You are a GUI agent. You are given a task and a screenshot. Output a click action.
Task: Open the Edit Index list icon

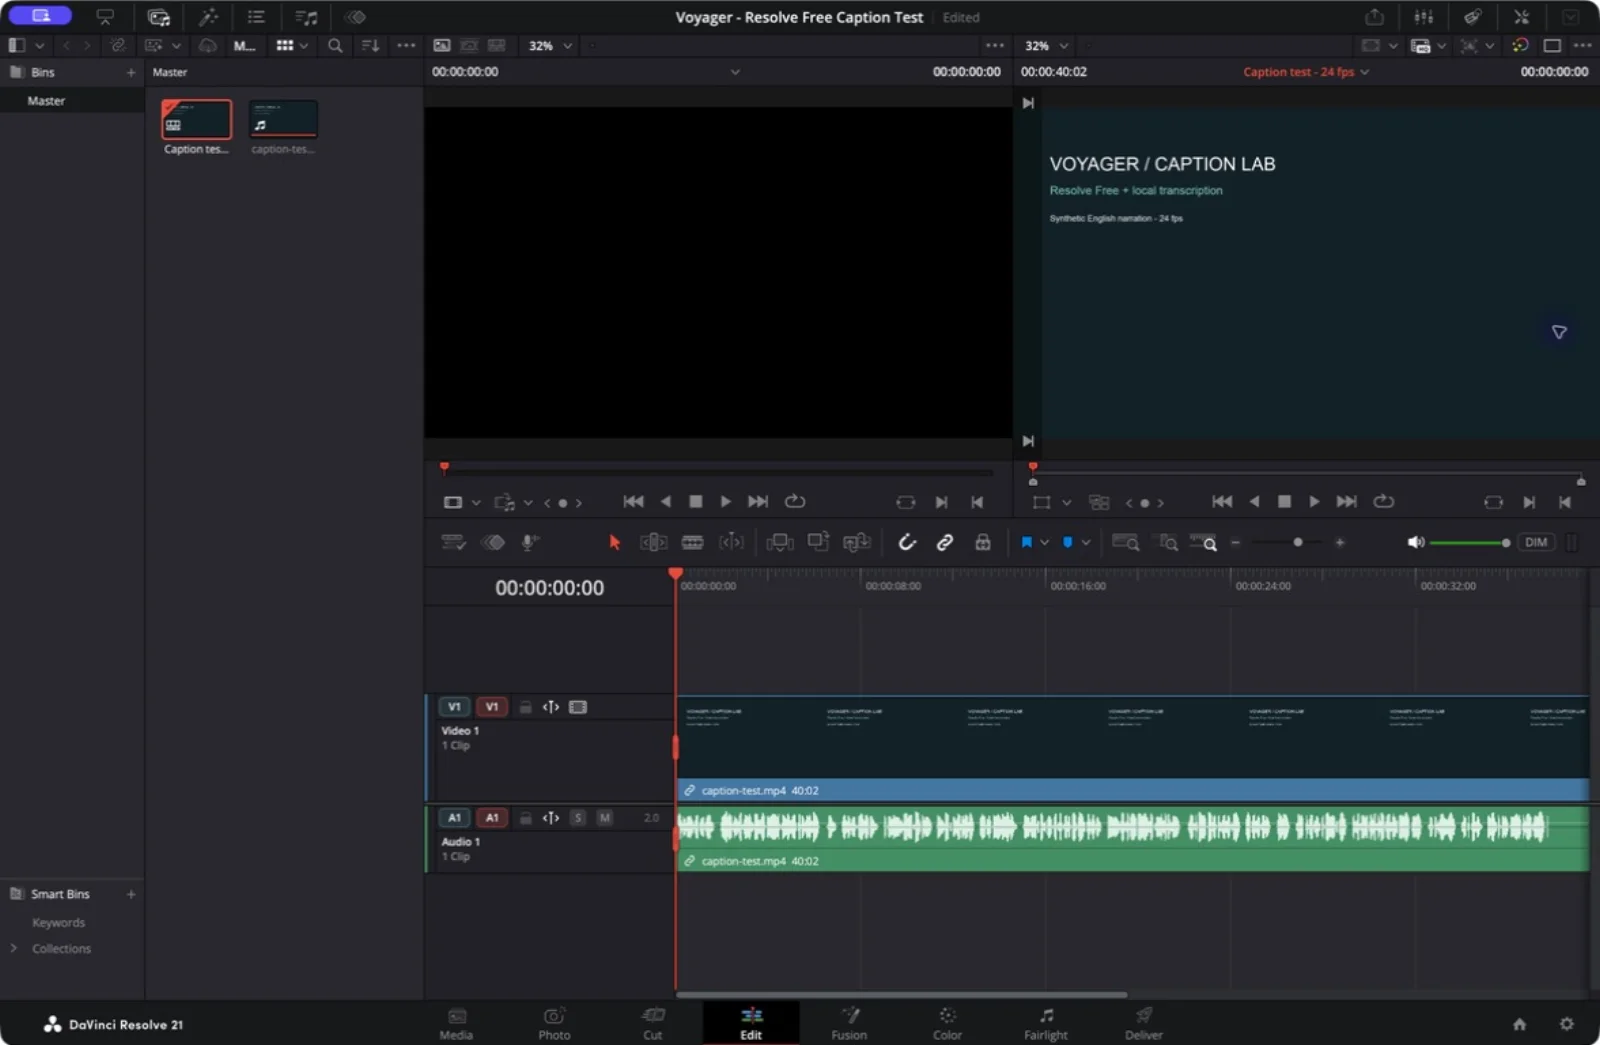point(256,17)
